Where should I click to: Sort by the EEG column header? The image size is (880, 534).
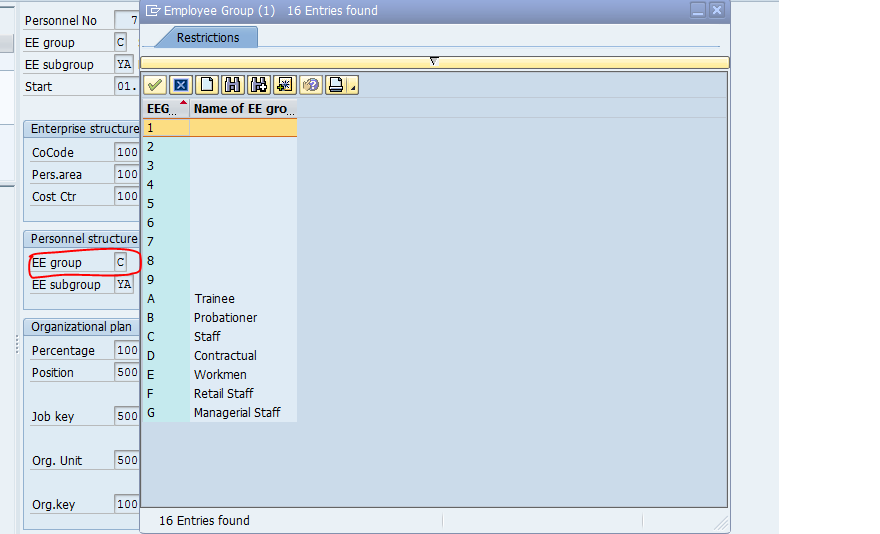click(165, 108)
